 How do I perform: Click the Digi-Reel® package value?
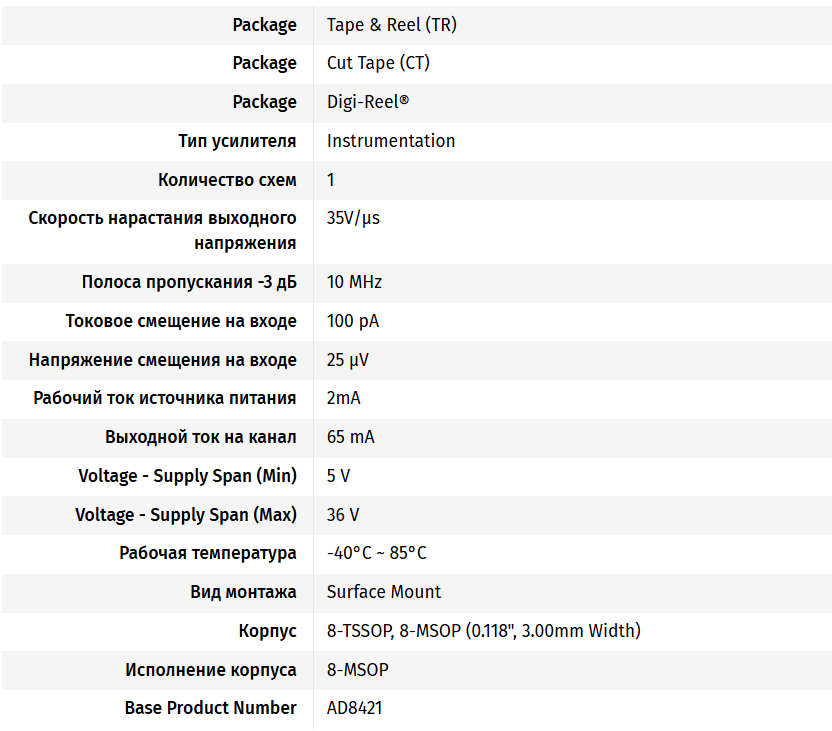point(368,102)
